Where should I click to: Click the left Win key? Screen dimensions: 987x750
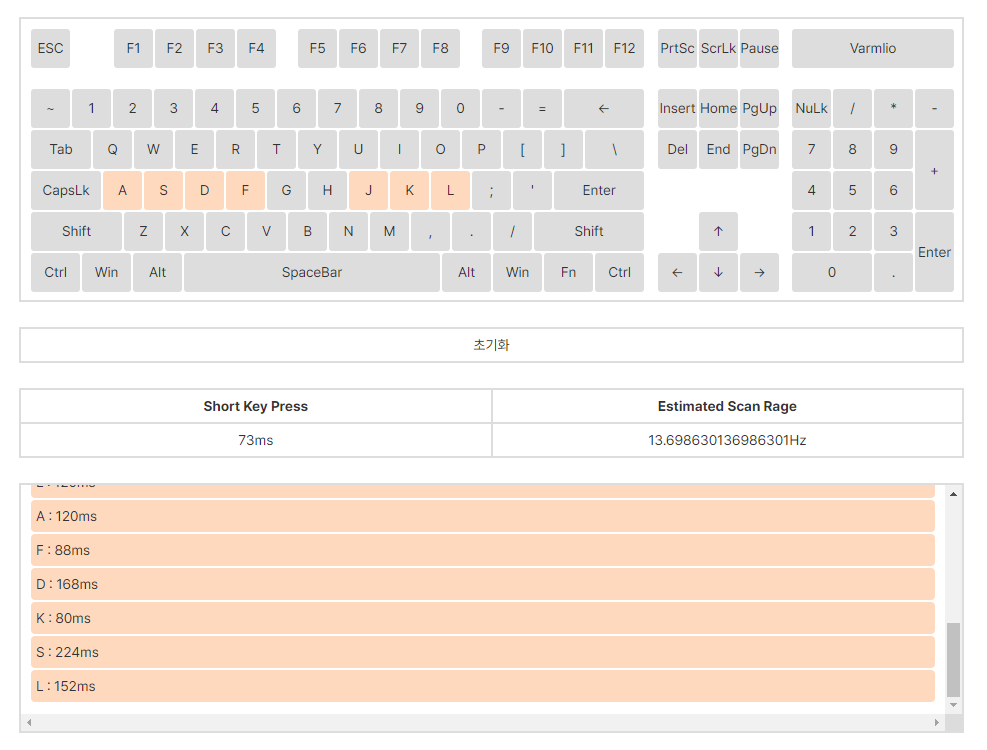tap(106, 272)
